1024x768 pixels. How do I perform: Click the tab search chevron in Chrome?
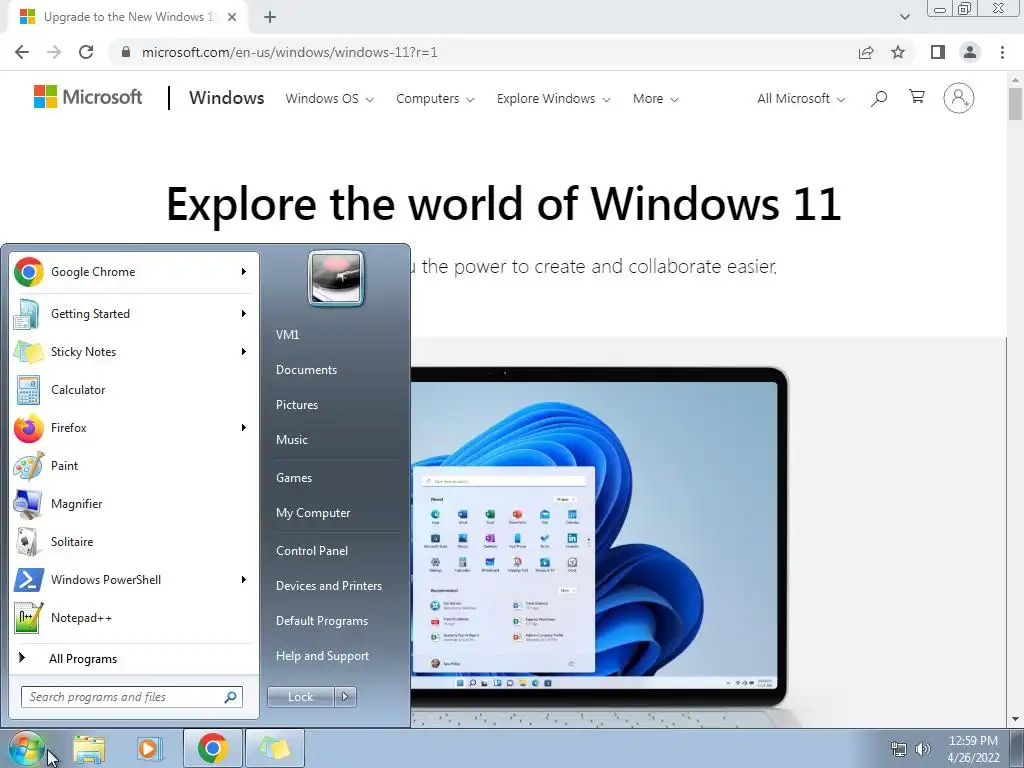pos(904,17)
